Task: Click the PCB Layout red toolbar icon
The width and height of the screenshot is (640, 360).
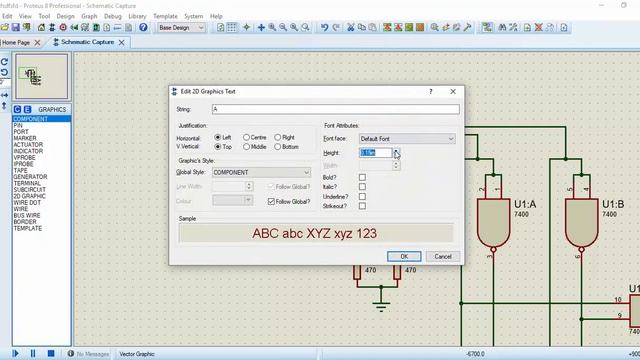Action: [63, 27]
